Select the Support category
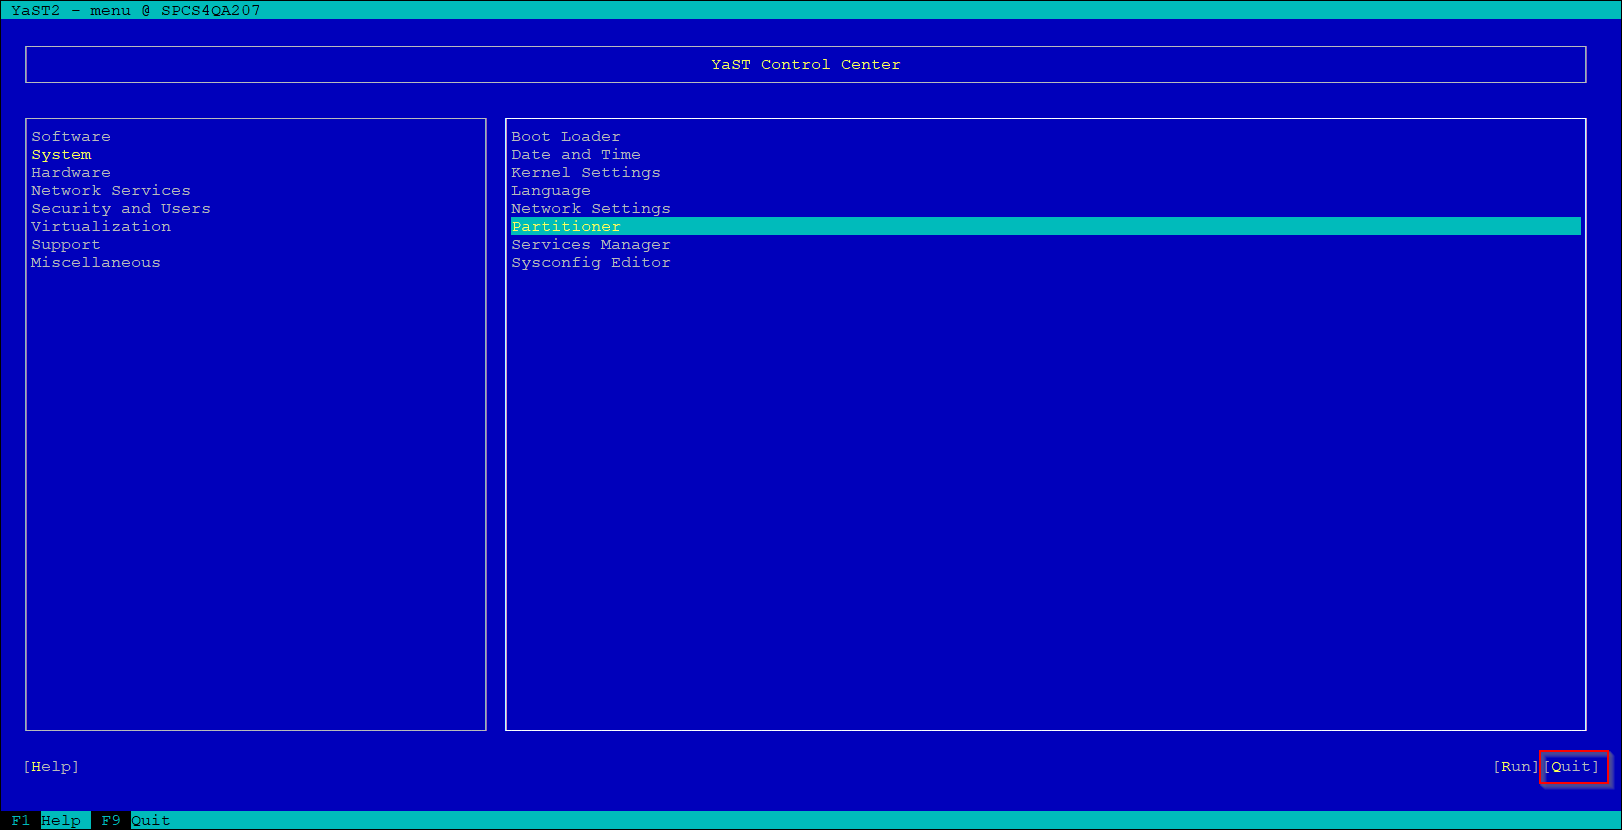The height and width of the screenshot is (830, 1622). click(66, 245)
